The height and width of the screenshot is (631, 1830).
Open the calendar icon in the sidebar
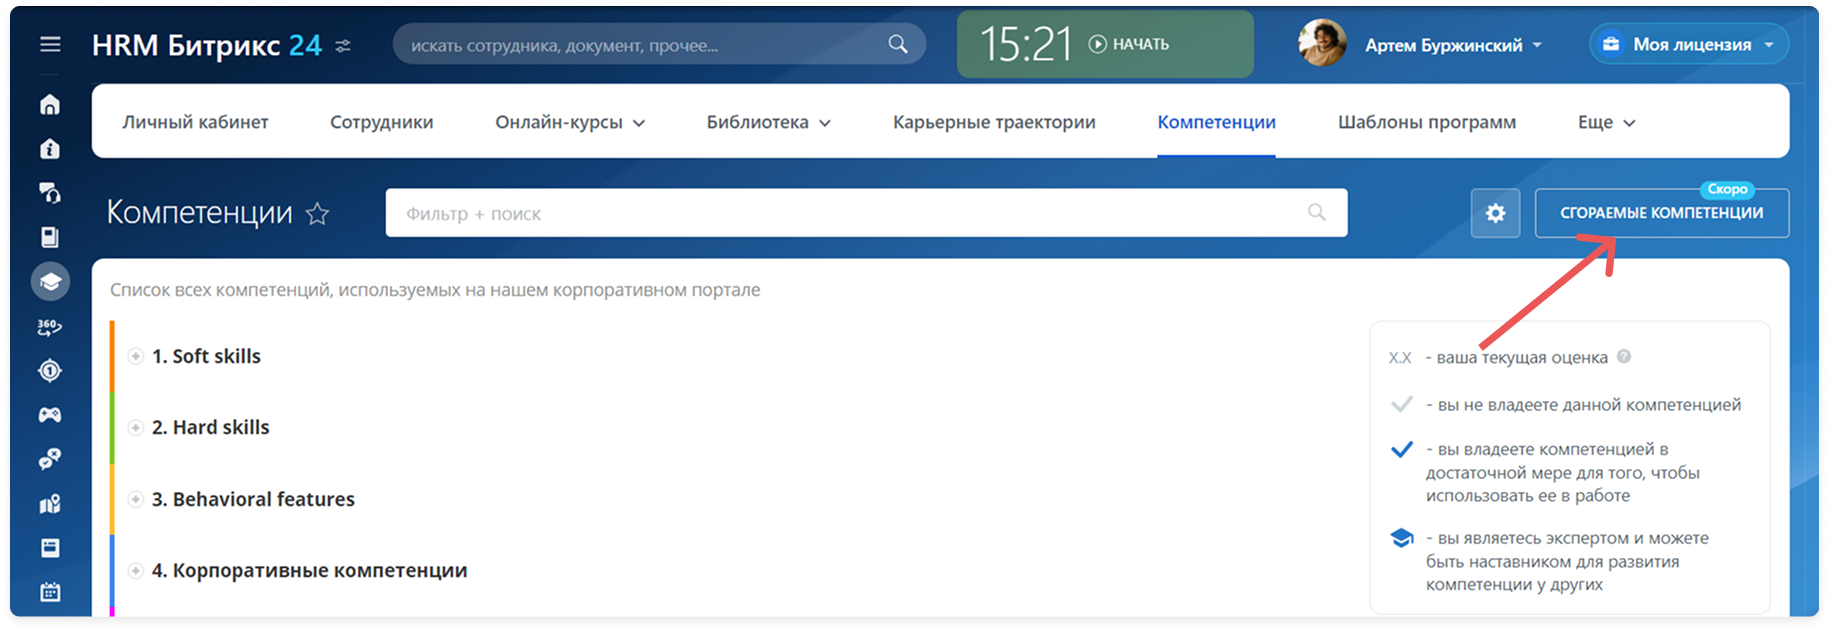(50, 592)
